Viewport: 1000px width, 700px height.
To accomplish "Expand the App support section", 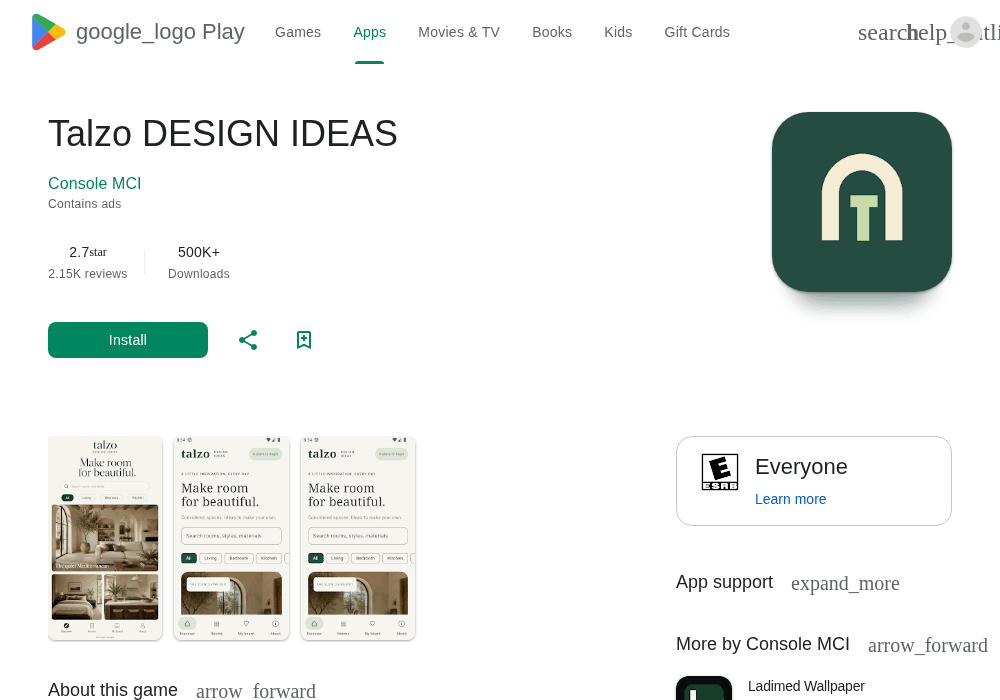I will coord(845,583).
